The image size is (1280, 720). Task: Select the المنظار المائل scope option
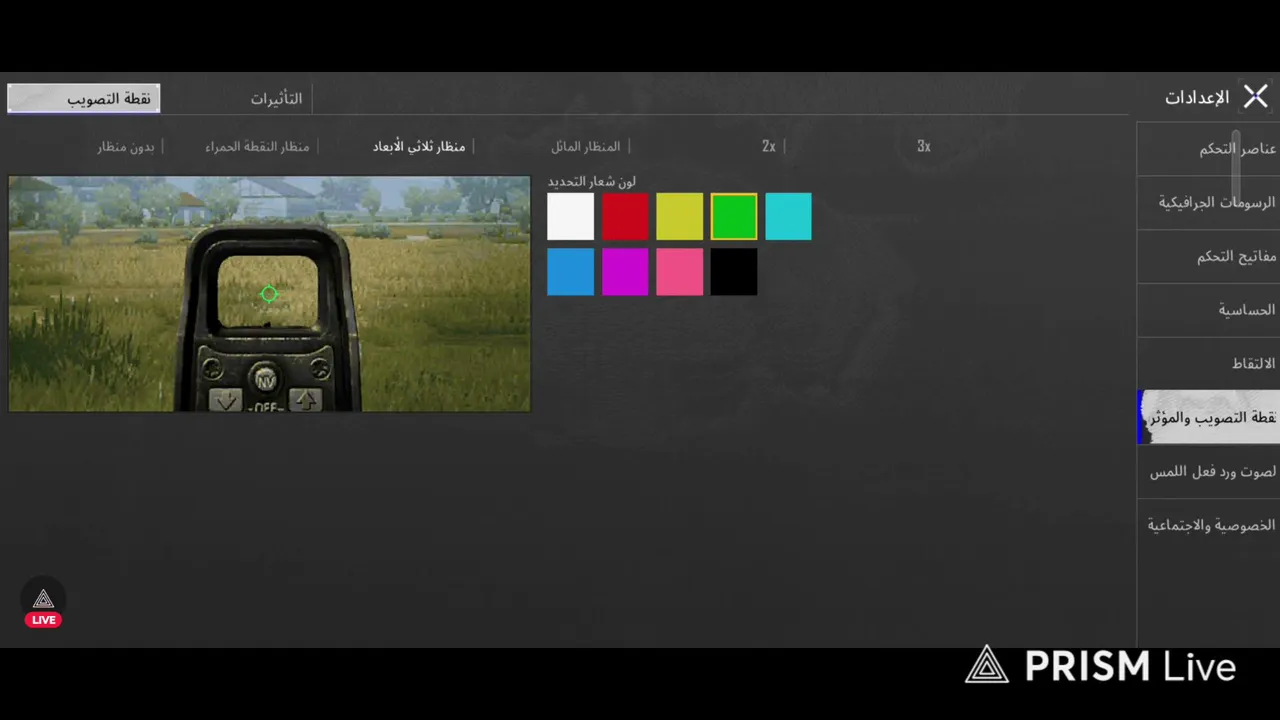pyautogui.click(x=585, y=146)
